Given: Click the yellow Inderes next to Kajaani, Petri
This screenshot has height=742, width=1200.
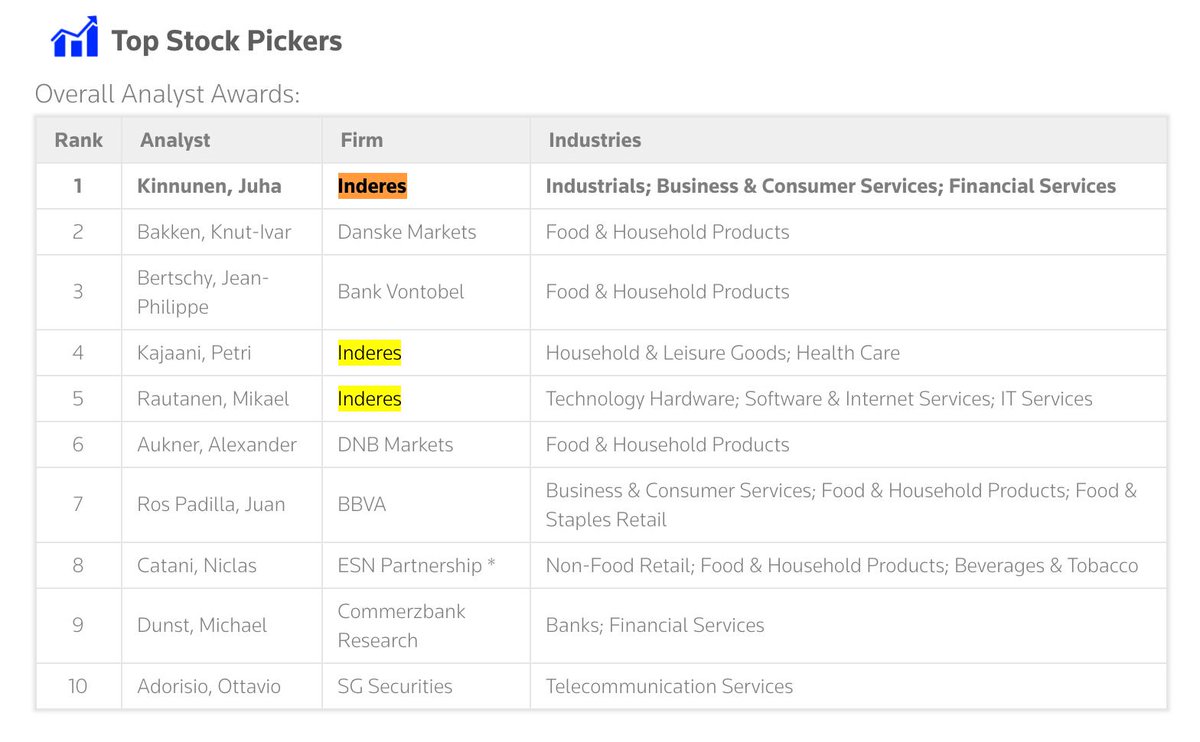Looking at the screenshot, I should coord(369,353).
